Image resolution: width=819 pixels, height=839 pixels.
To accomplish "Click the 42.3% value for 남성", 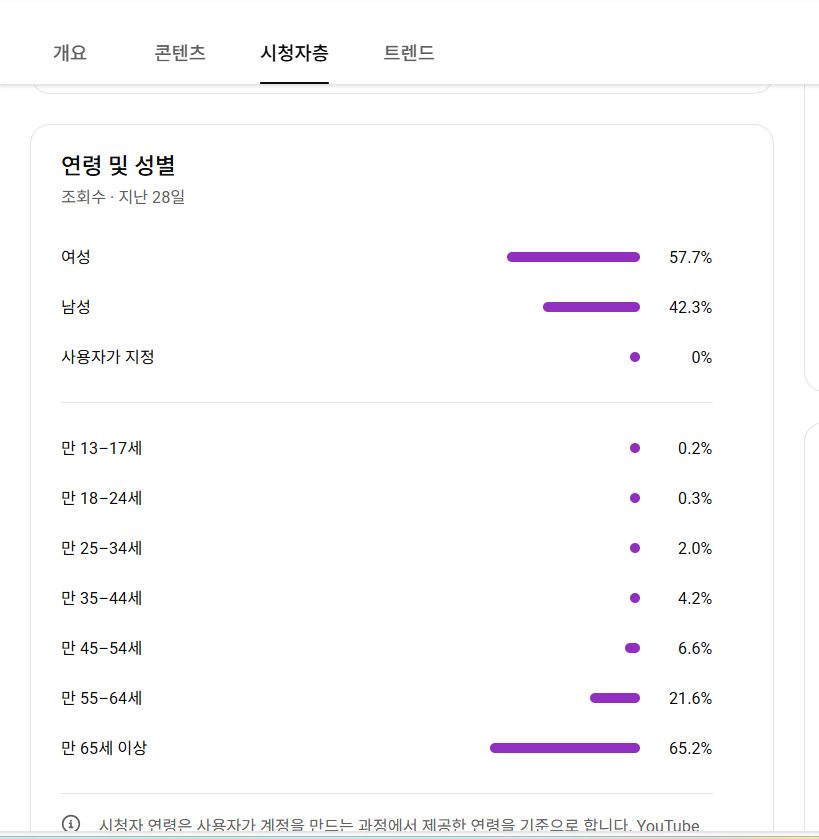I will (x=690, y=307).
